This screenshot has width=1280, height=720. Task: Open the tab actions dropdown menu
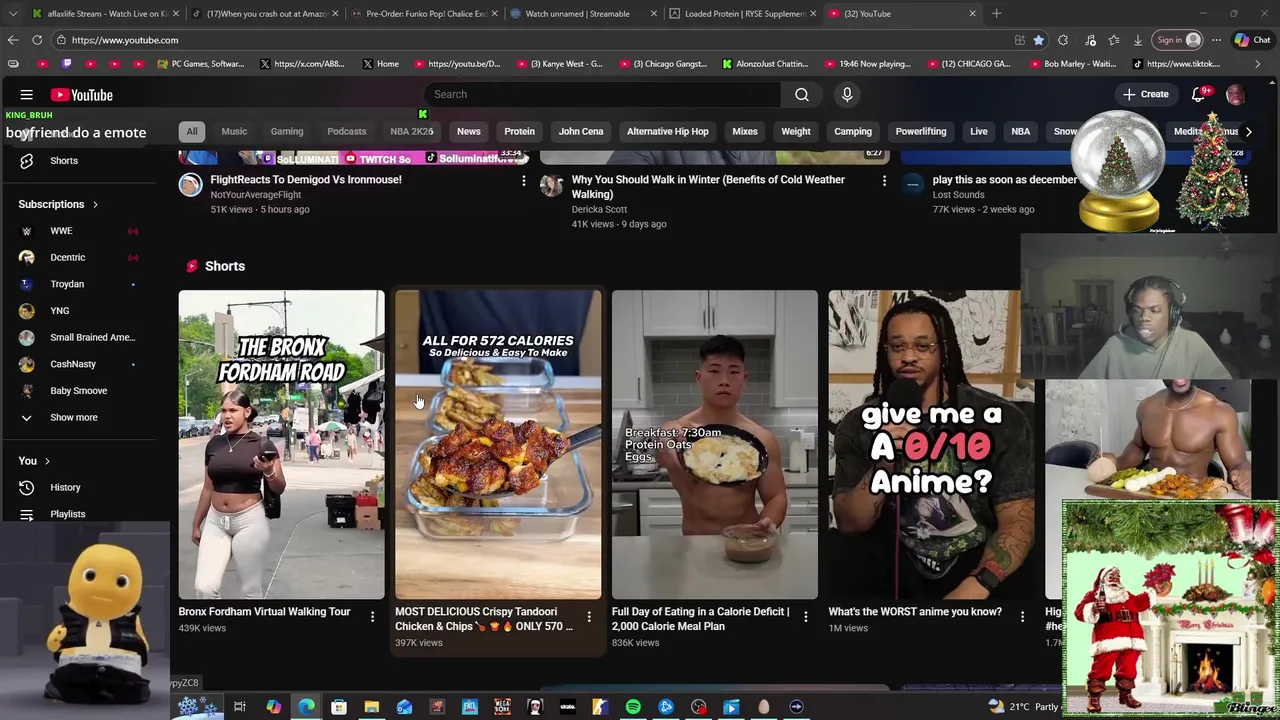(x=13, y=14)
